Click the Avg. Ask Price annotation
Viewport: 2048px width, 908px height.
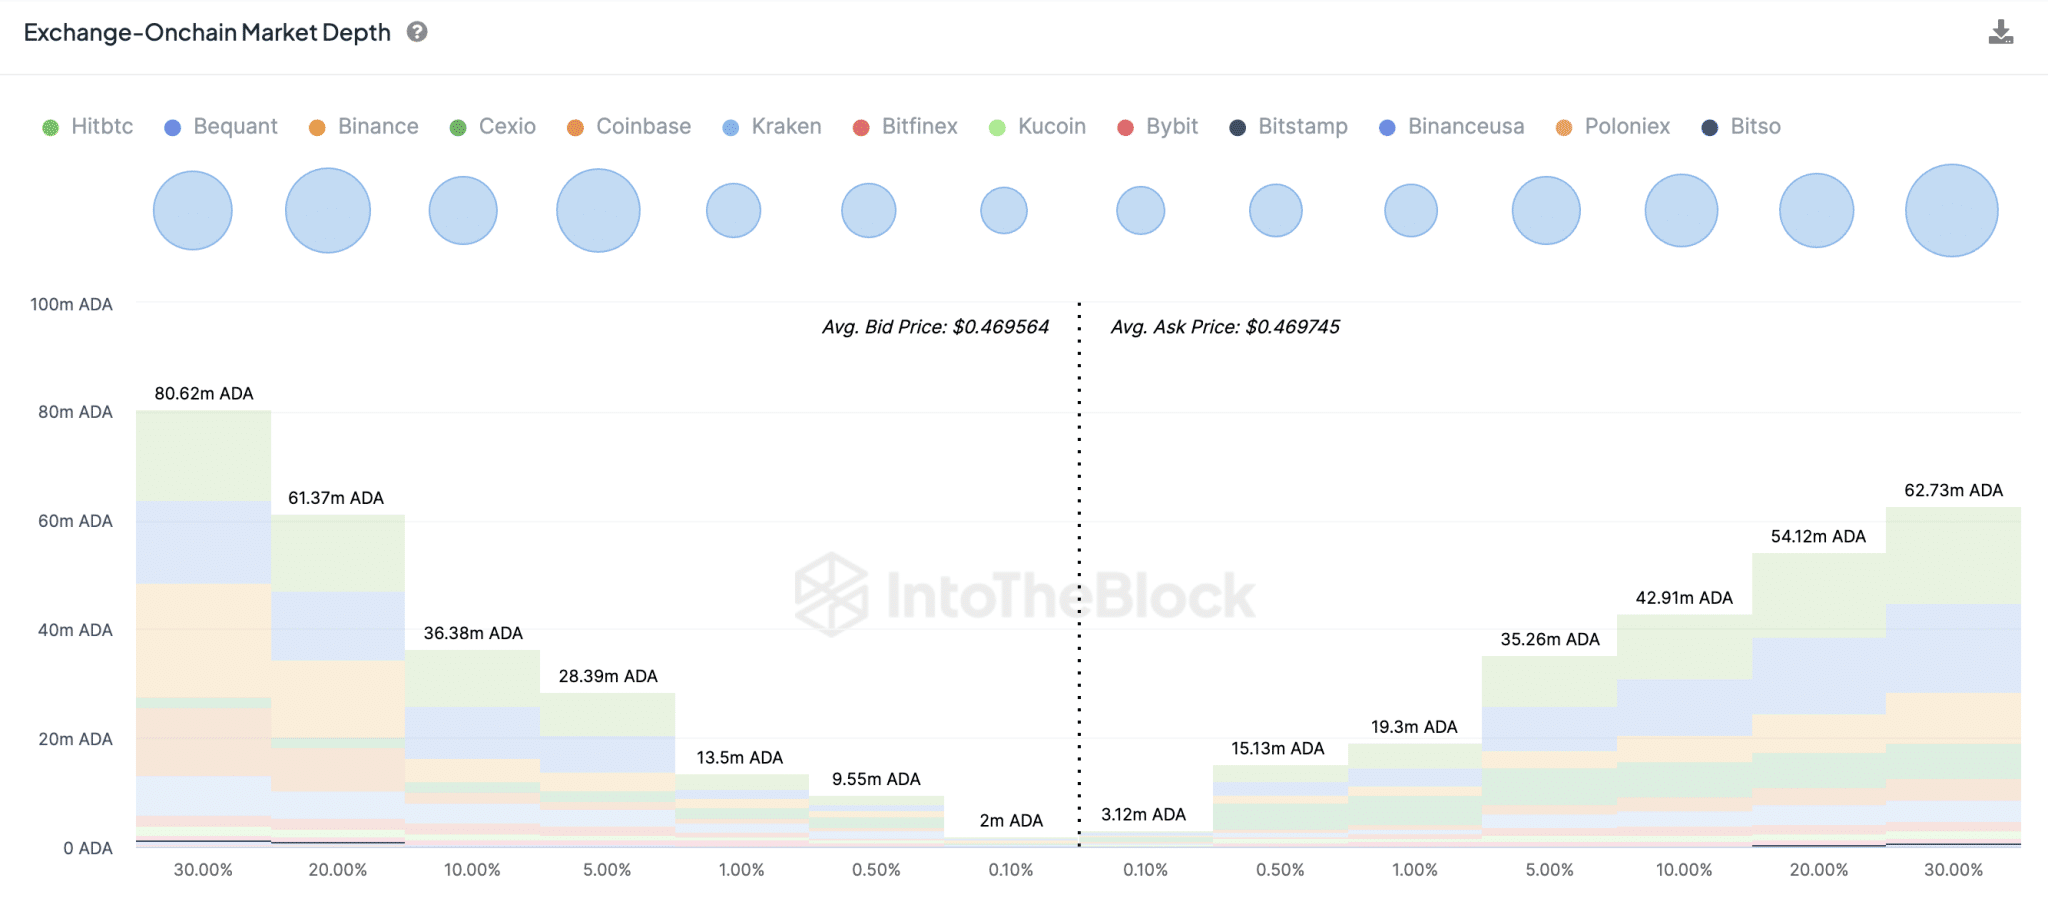1225,327
